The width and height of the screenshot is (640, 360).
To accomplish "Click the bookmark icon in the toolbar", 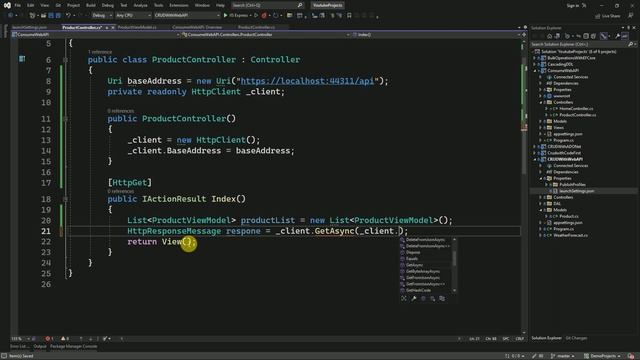I will click(x=349, y=16).
